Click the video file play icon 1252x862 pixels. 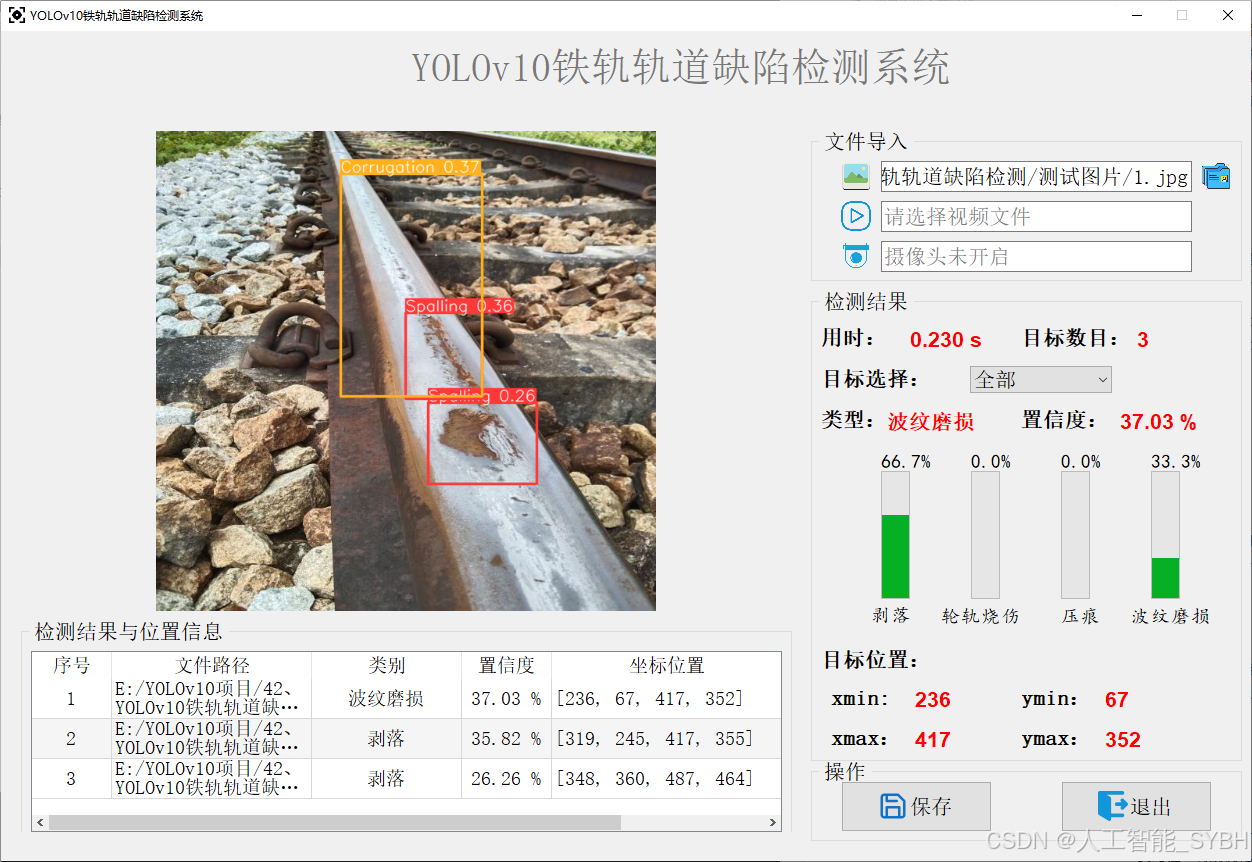[x=856, y=216]
